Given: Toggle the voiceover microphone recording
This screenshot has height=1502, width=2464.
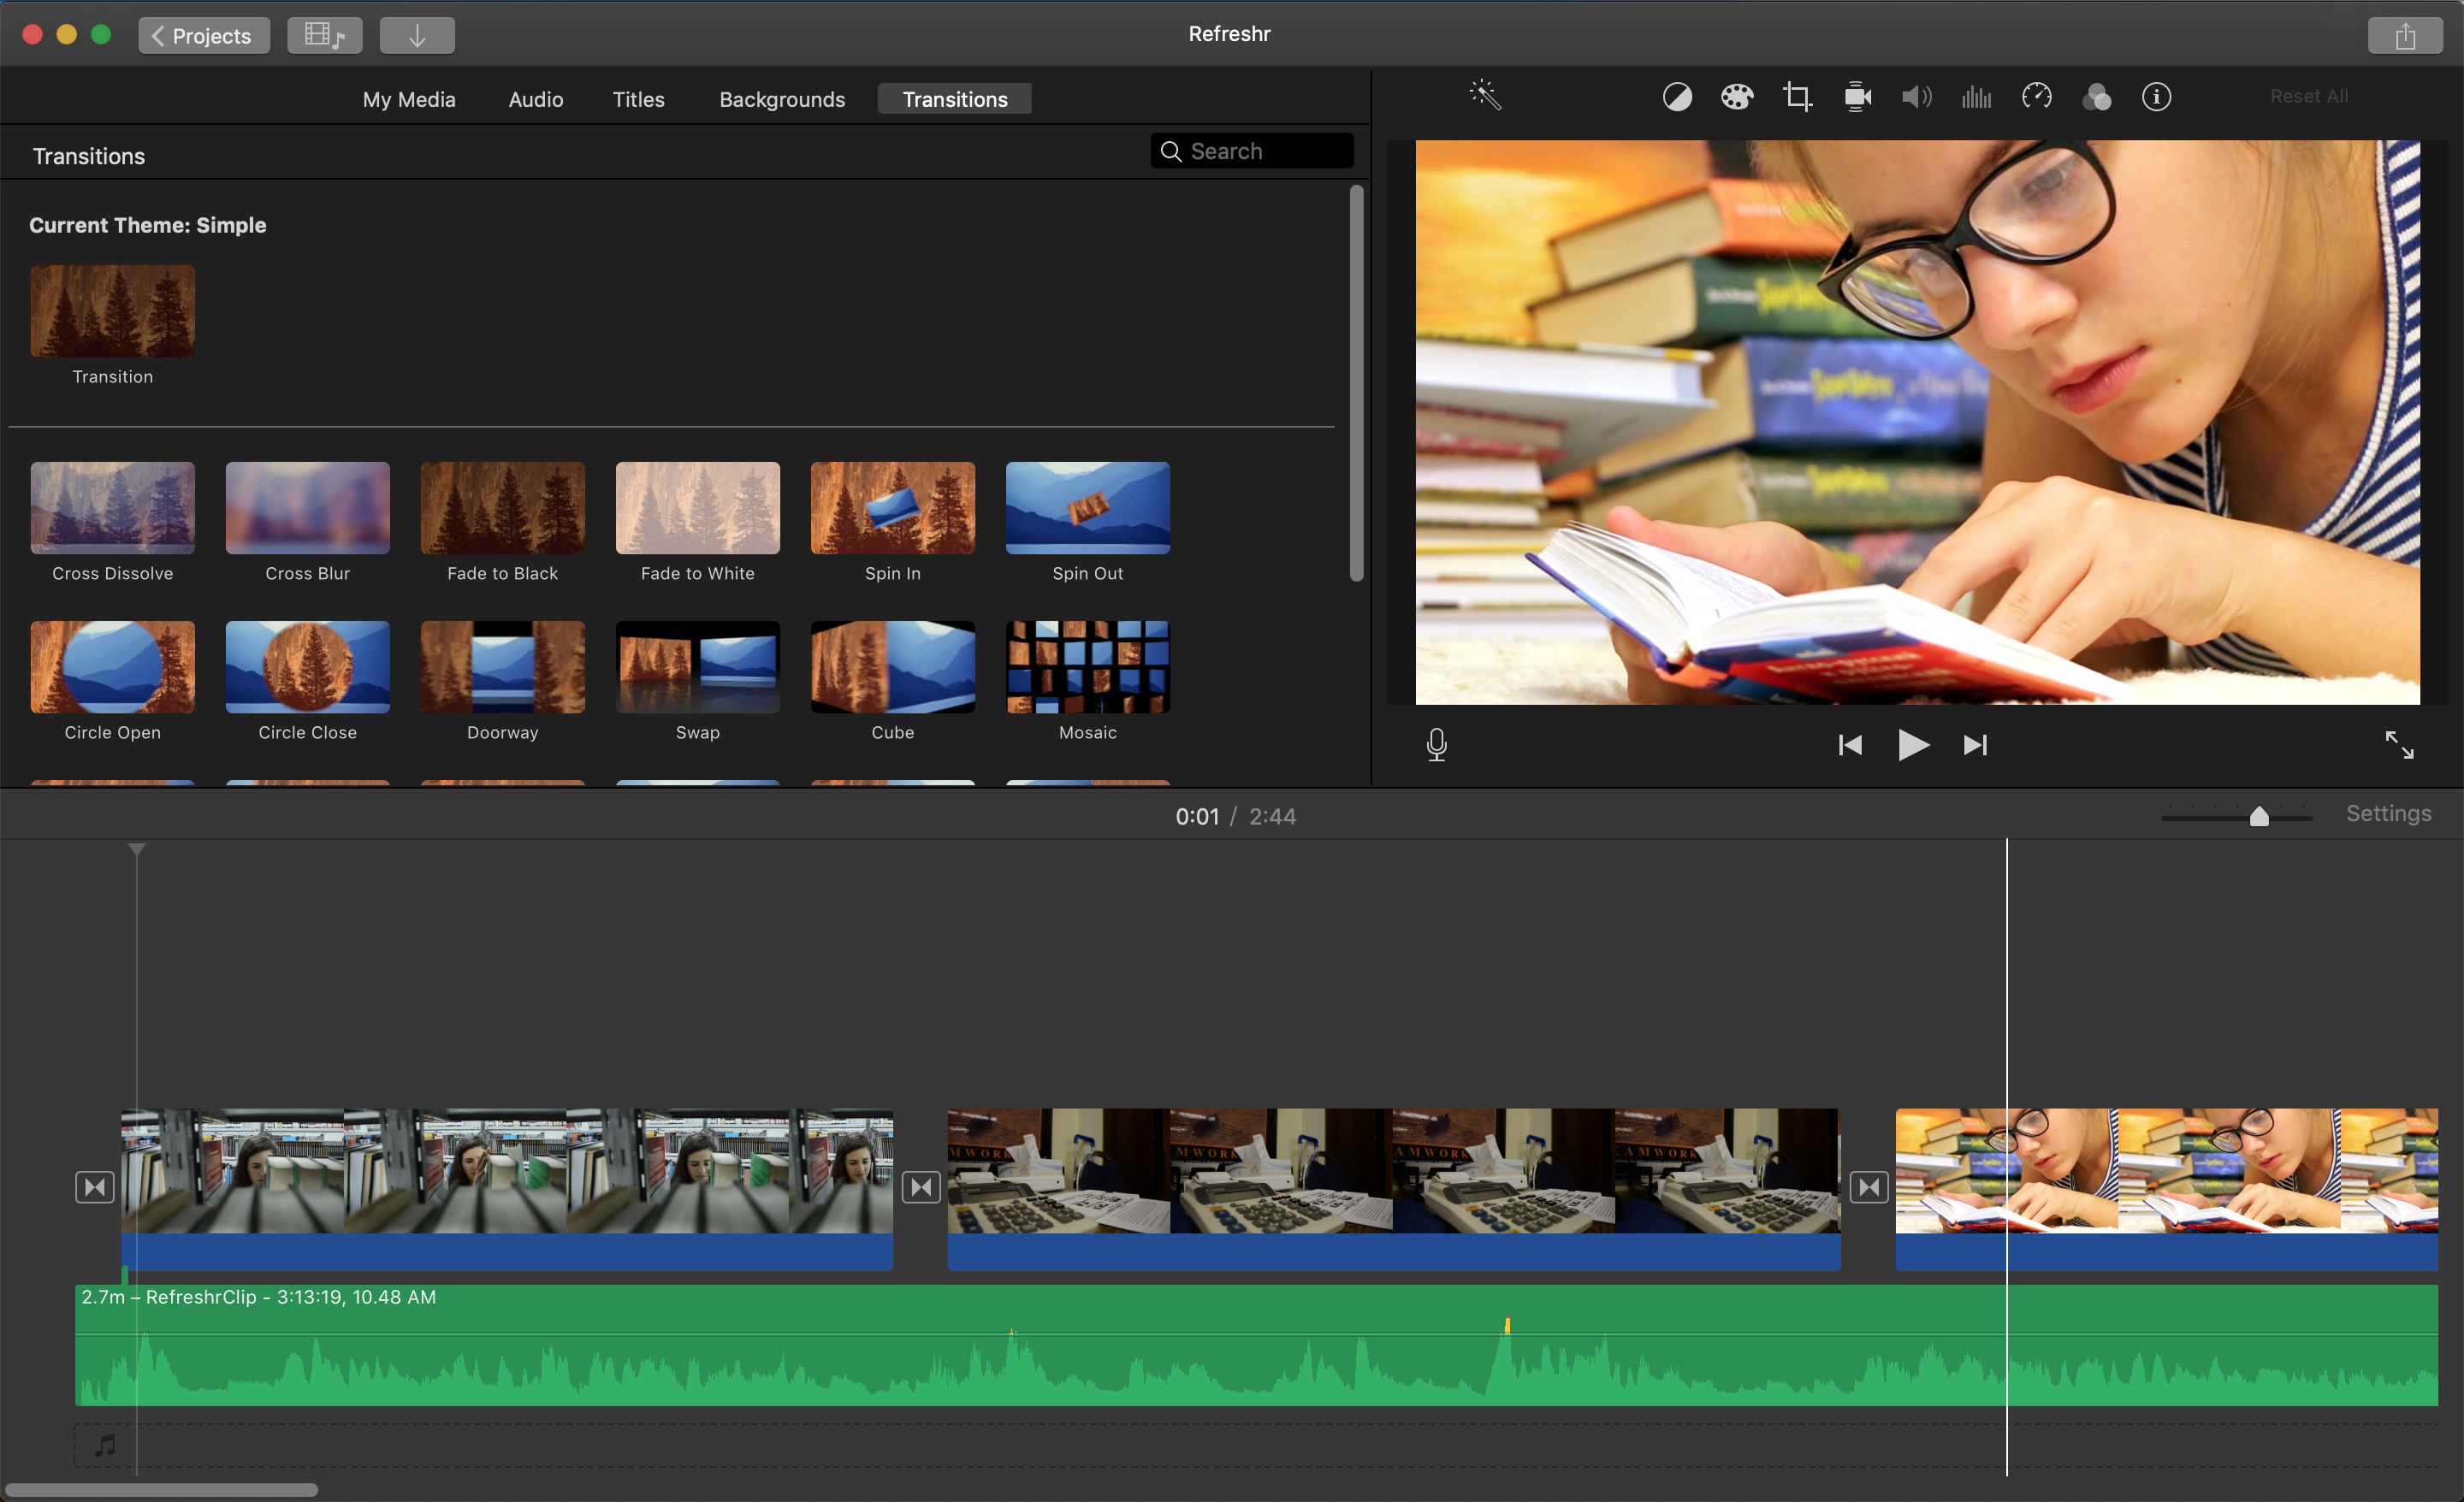Looking at the screenshot, I should point(1437,745).
